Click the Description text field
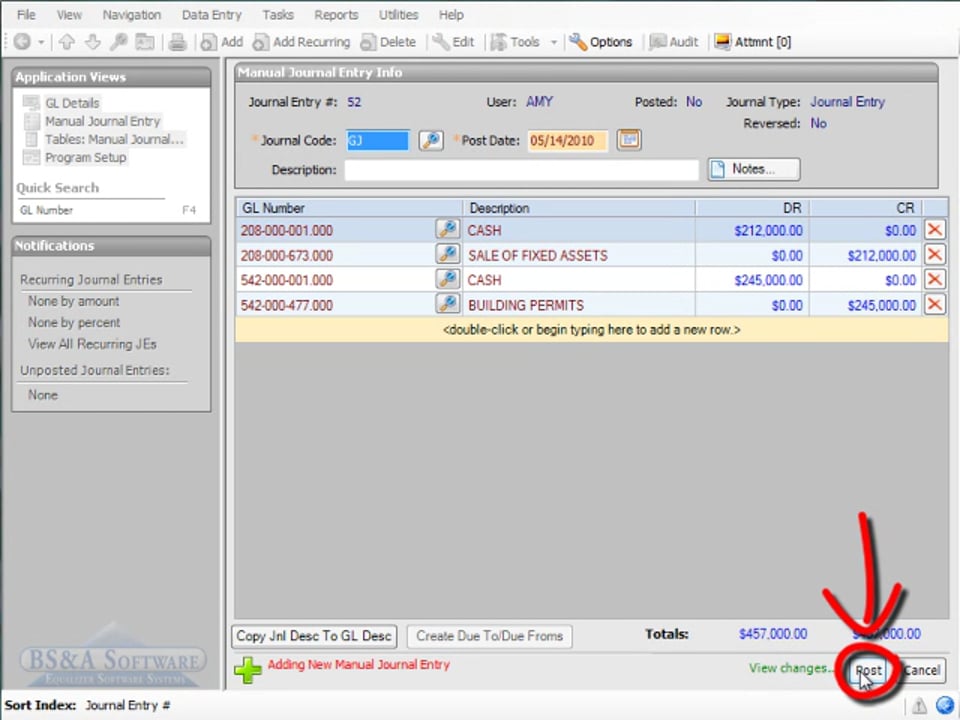 pyautogui.click(x=522, y=170)
